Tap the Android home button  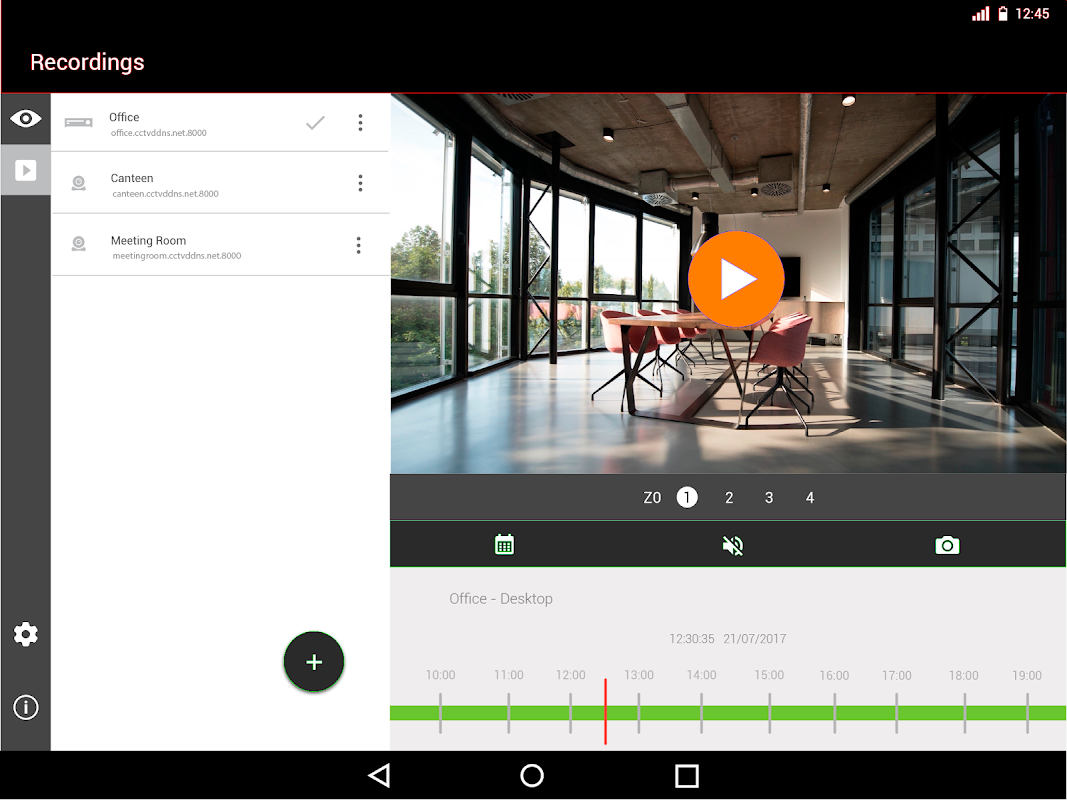coord(532,776)
